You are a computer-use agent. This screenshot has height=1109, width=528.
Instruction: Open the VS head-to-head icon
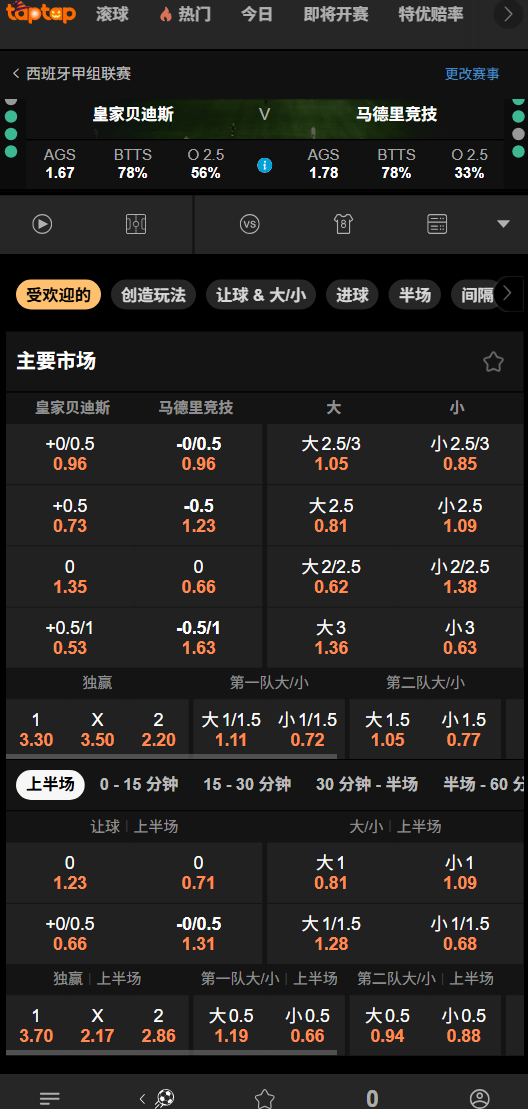250,224
